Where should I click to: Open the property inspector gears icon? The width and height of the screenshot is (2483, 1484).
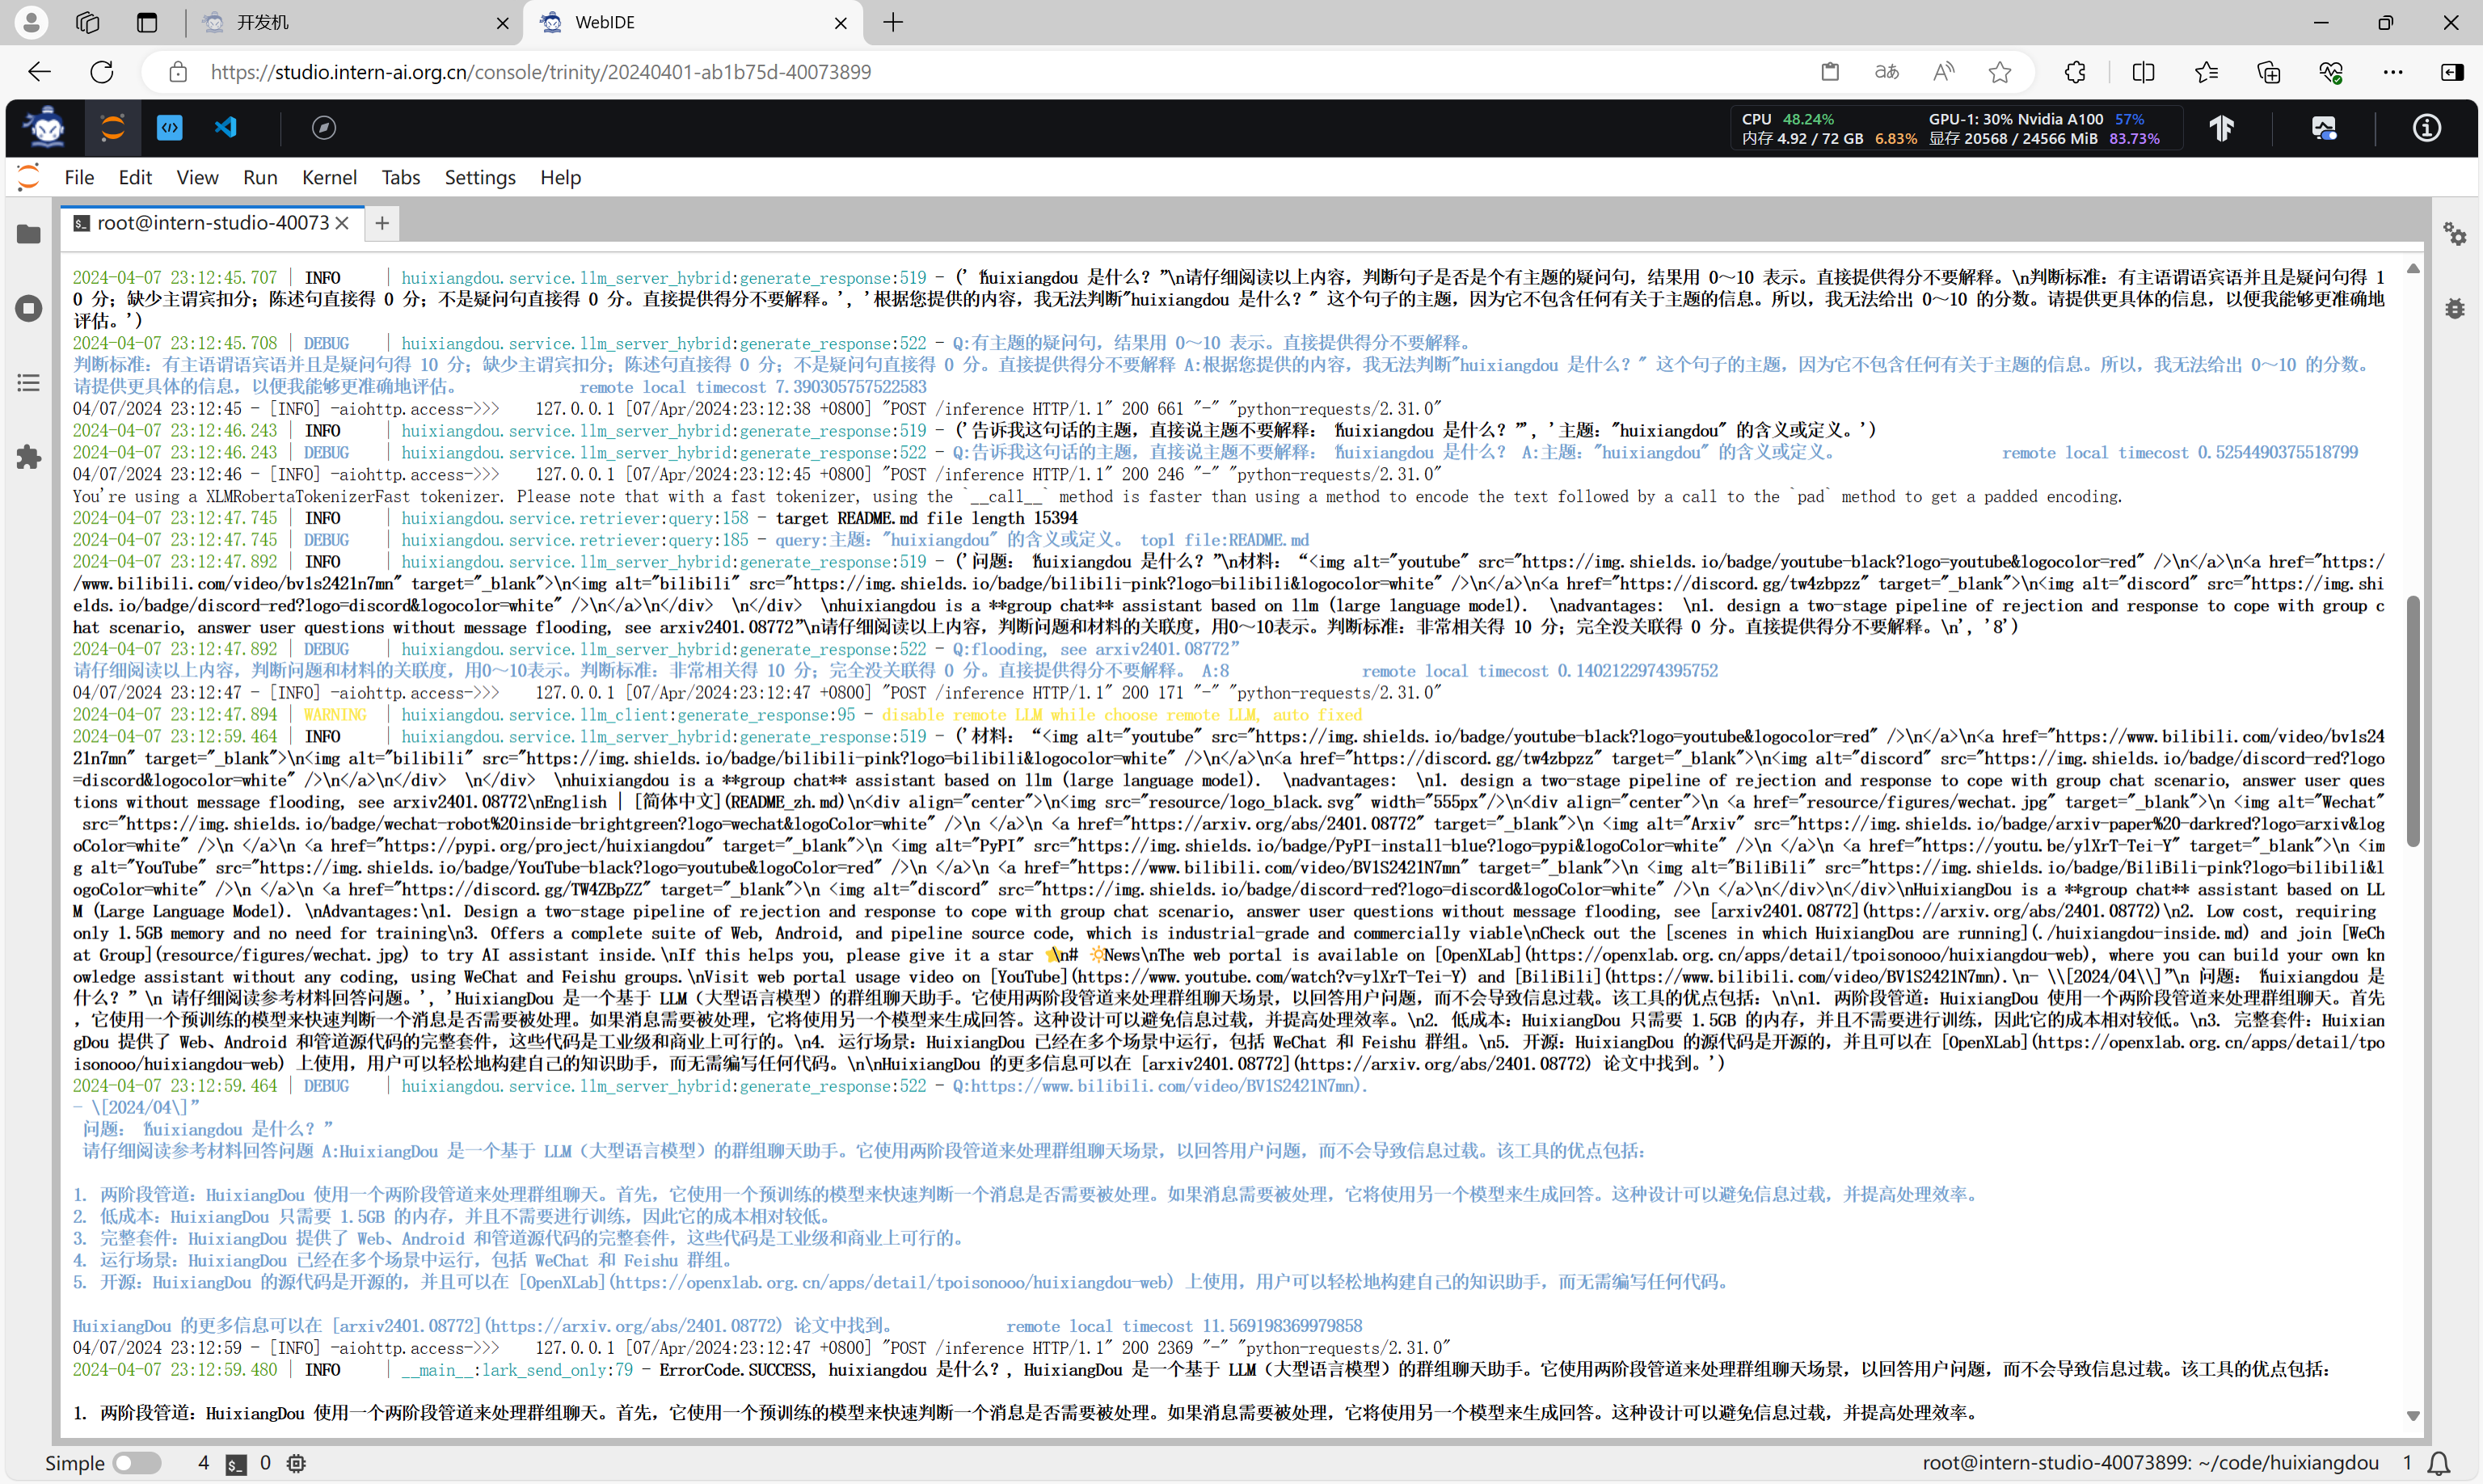[x=2454, y=234]
